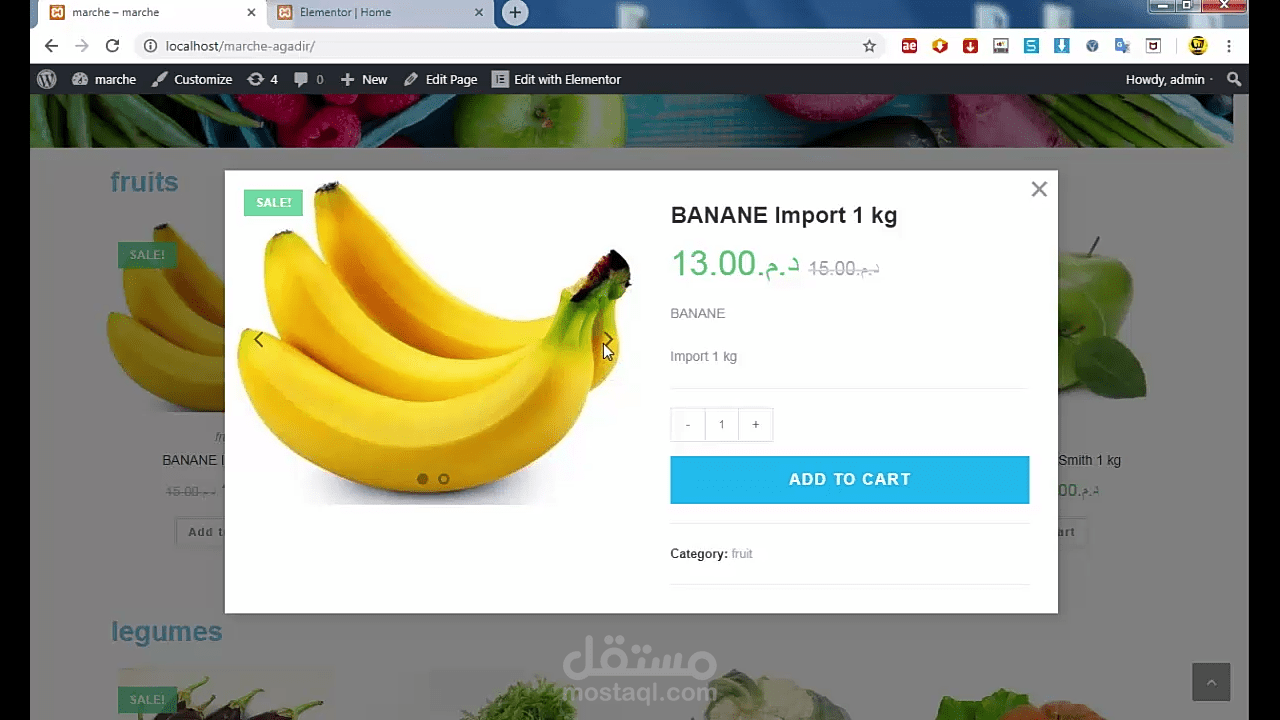1280x720 pixels.
Task: Close the product quick view popup
Action: point(1039,189)
